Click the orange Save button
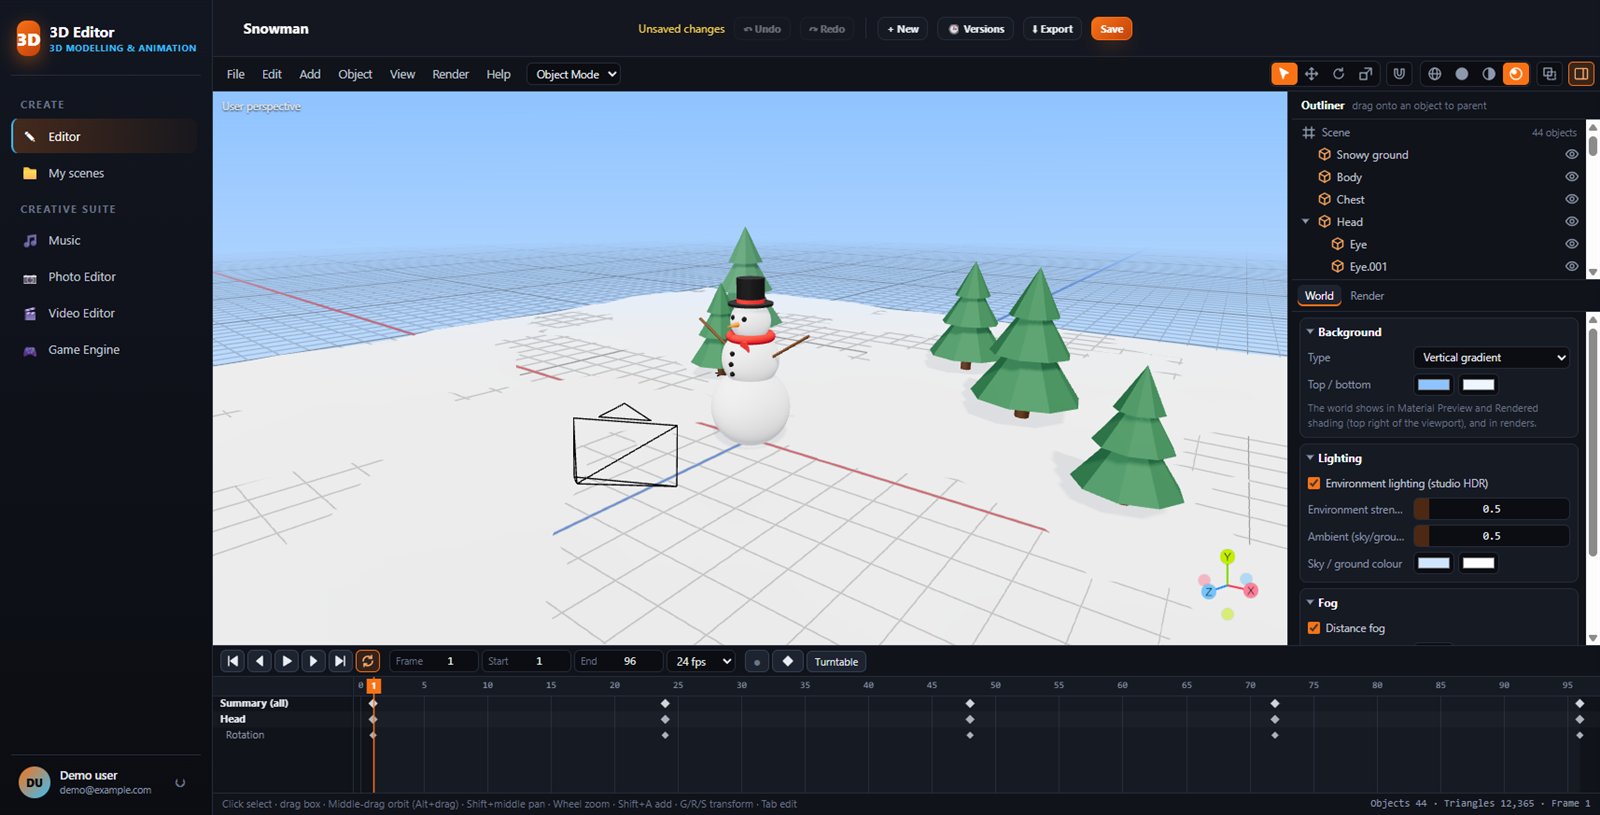The image size is (1600, 815). click(x=1111, y=29)
